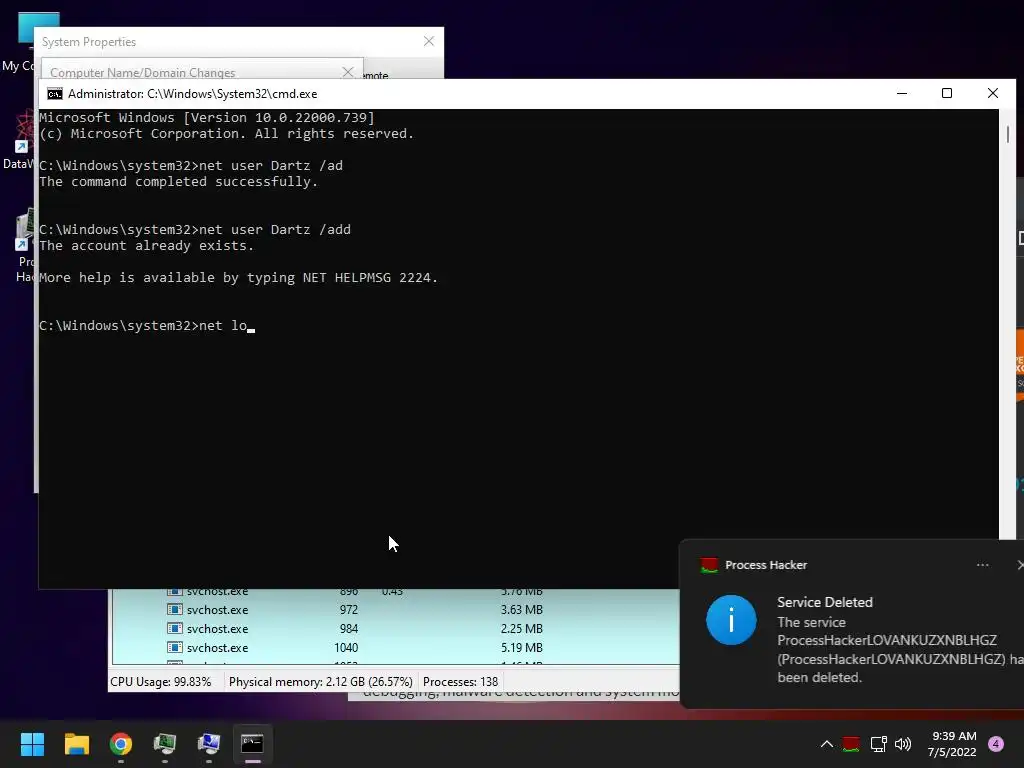Click the 'net user Dartz /add' line
Image resolution: width=1024 pixels, height=768 pixels.
tap(195, 230)
